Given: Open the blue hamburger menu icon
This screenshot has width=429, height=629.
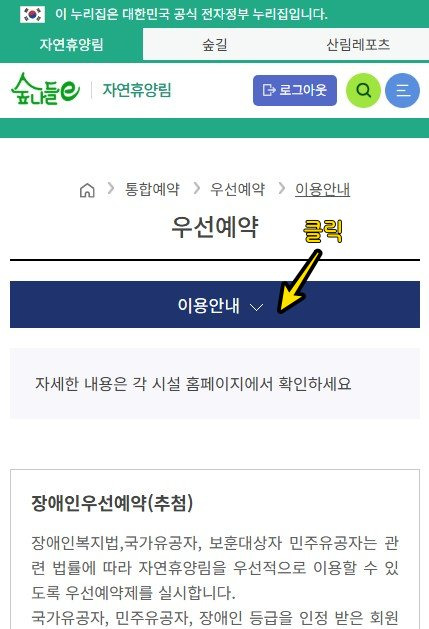Looking at the screenshot, I should tap(403, 90).
